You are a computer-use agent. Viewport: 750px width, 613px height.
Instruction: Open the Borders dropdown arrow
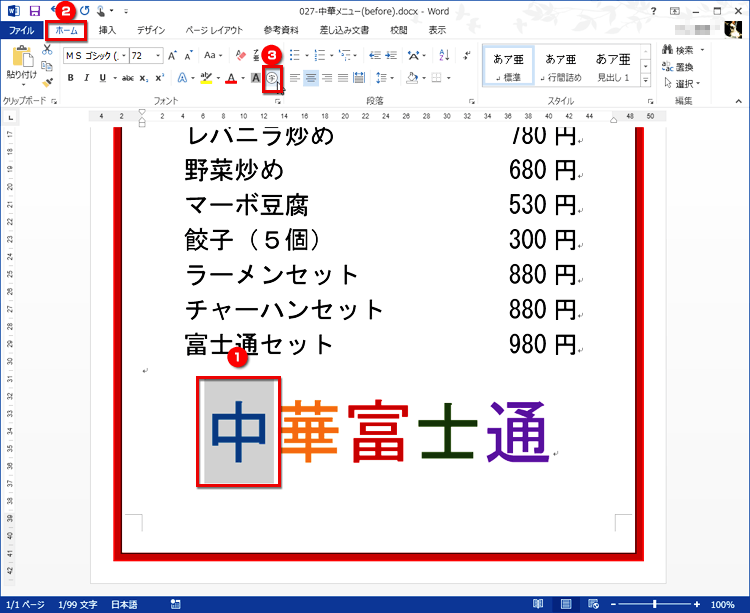448,78
